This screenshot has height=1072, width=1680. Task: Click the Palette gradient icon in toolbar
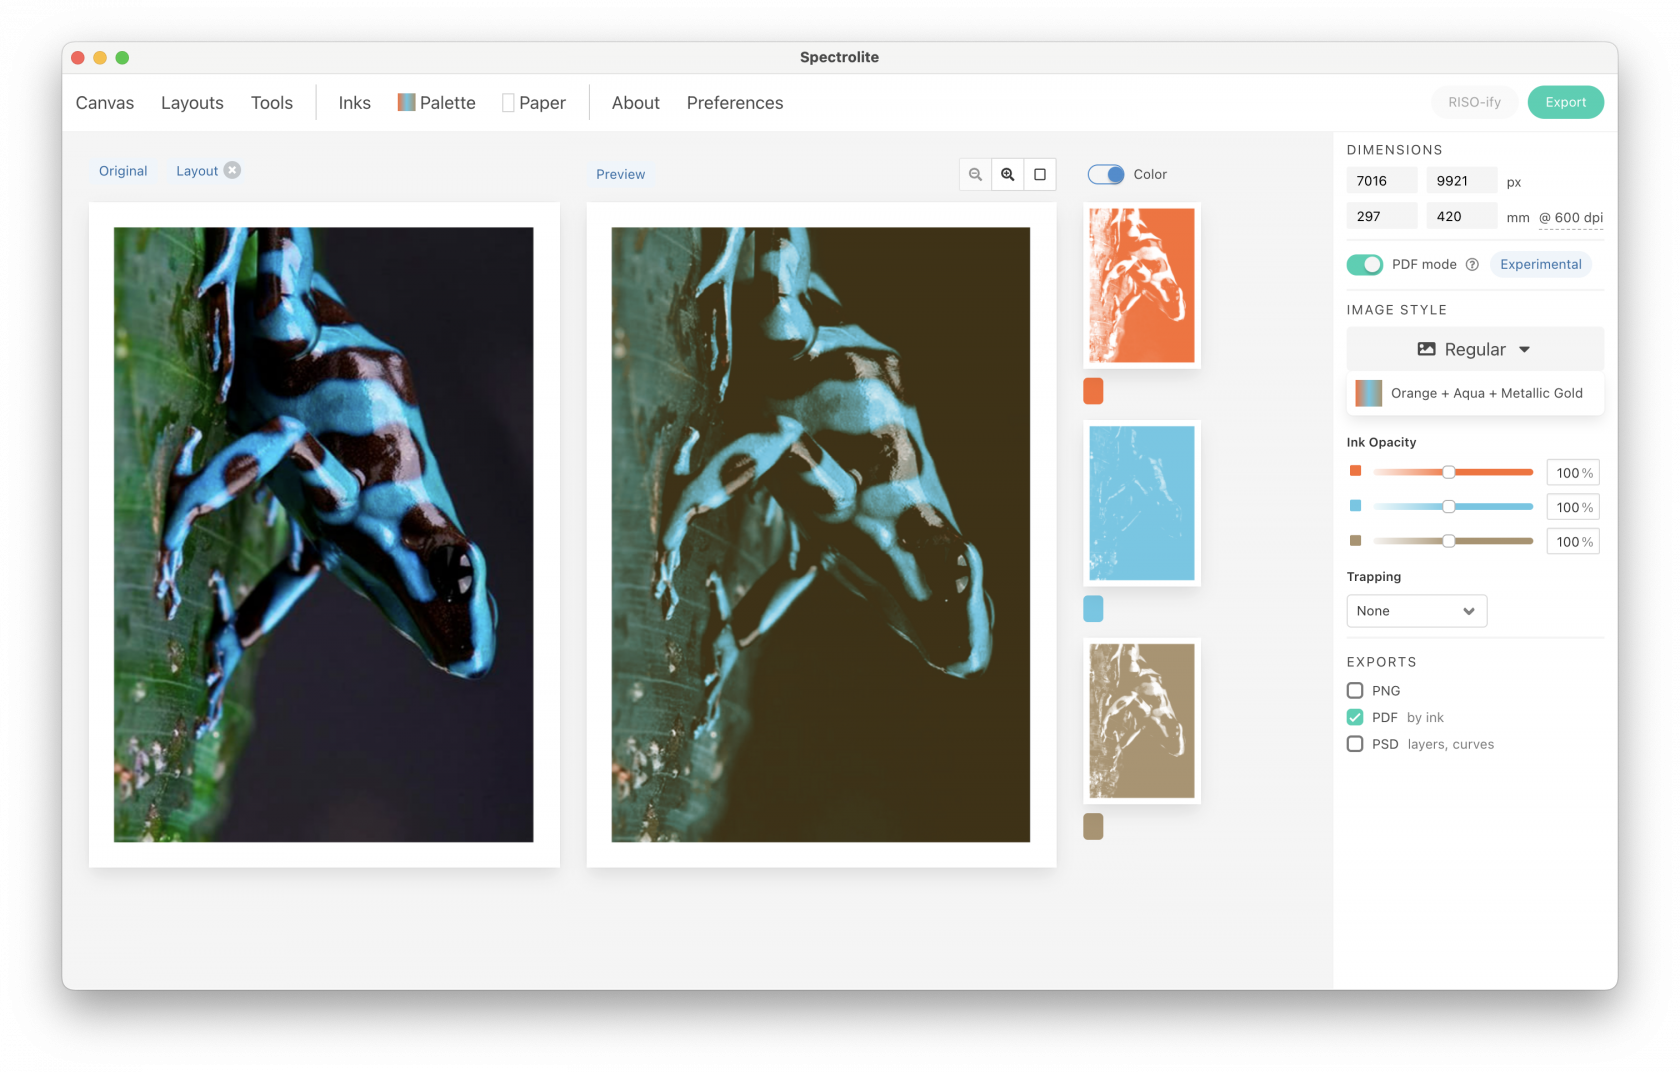coord(406,102)
